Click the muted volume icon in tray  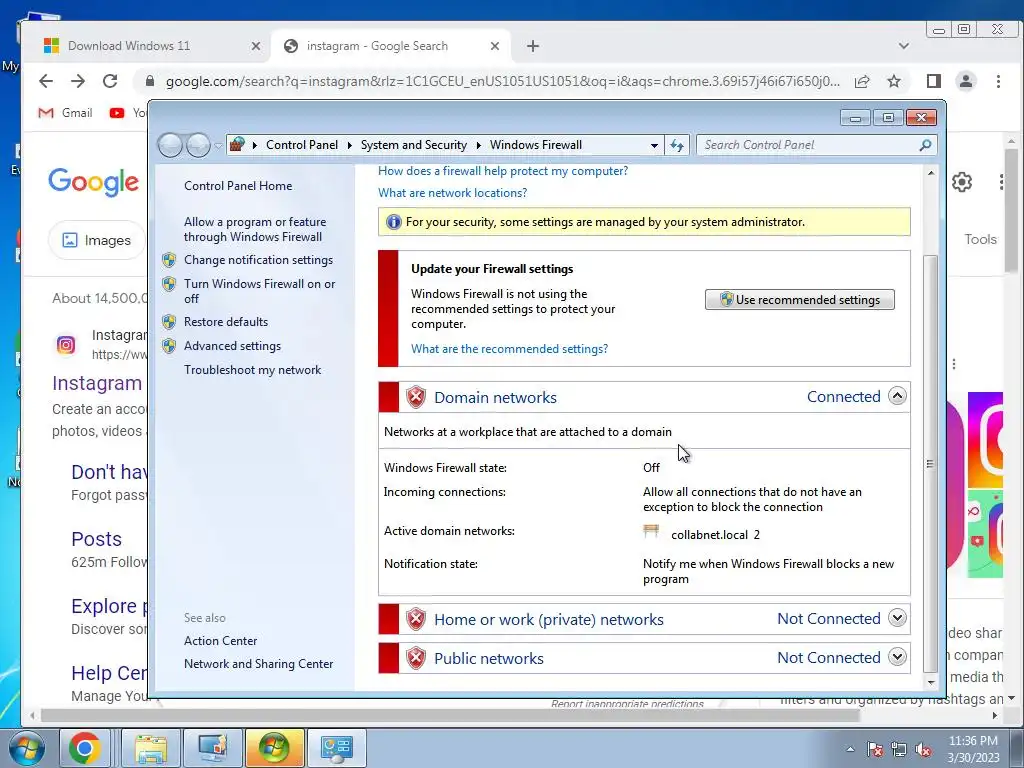(x=923, y=750)
